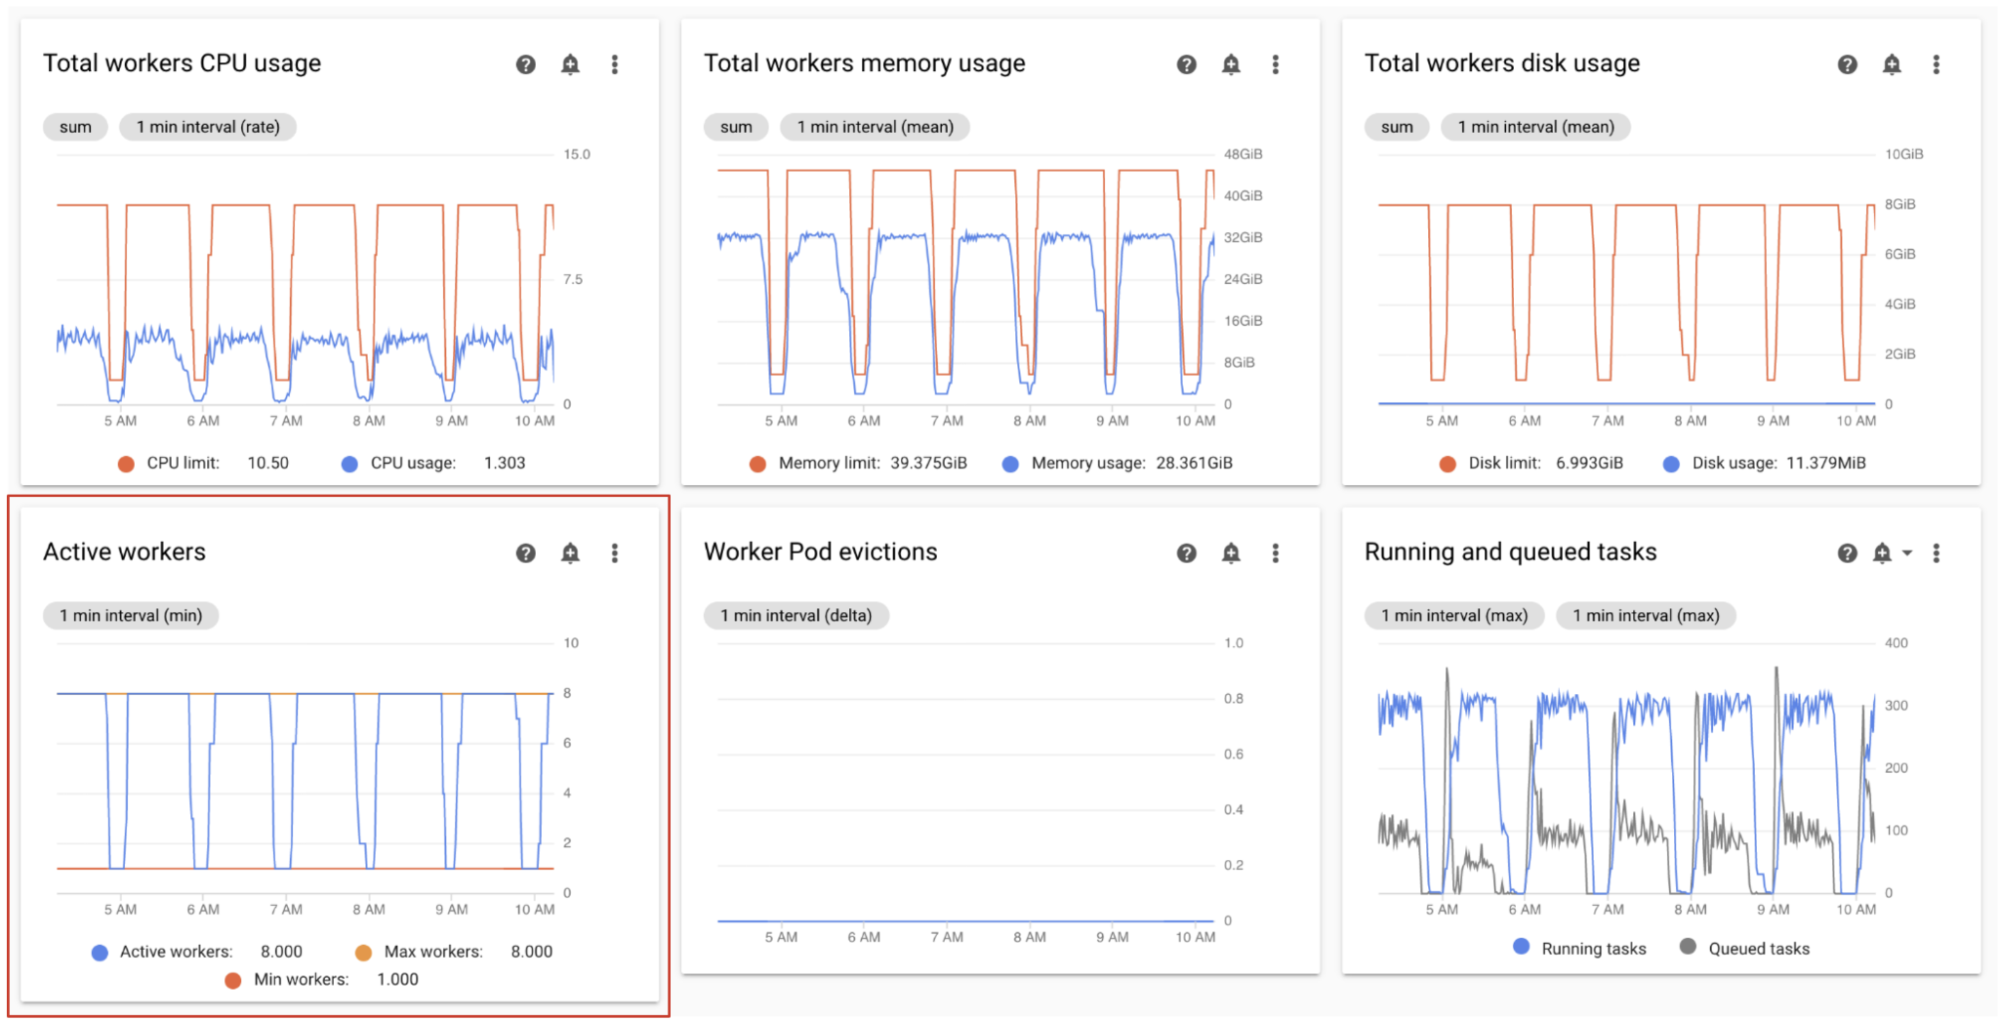This screenshot has width=1999, height=1020.
Task: Click the '1 min interval (delta)' chip
Action: coord(795,615)
